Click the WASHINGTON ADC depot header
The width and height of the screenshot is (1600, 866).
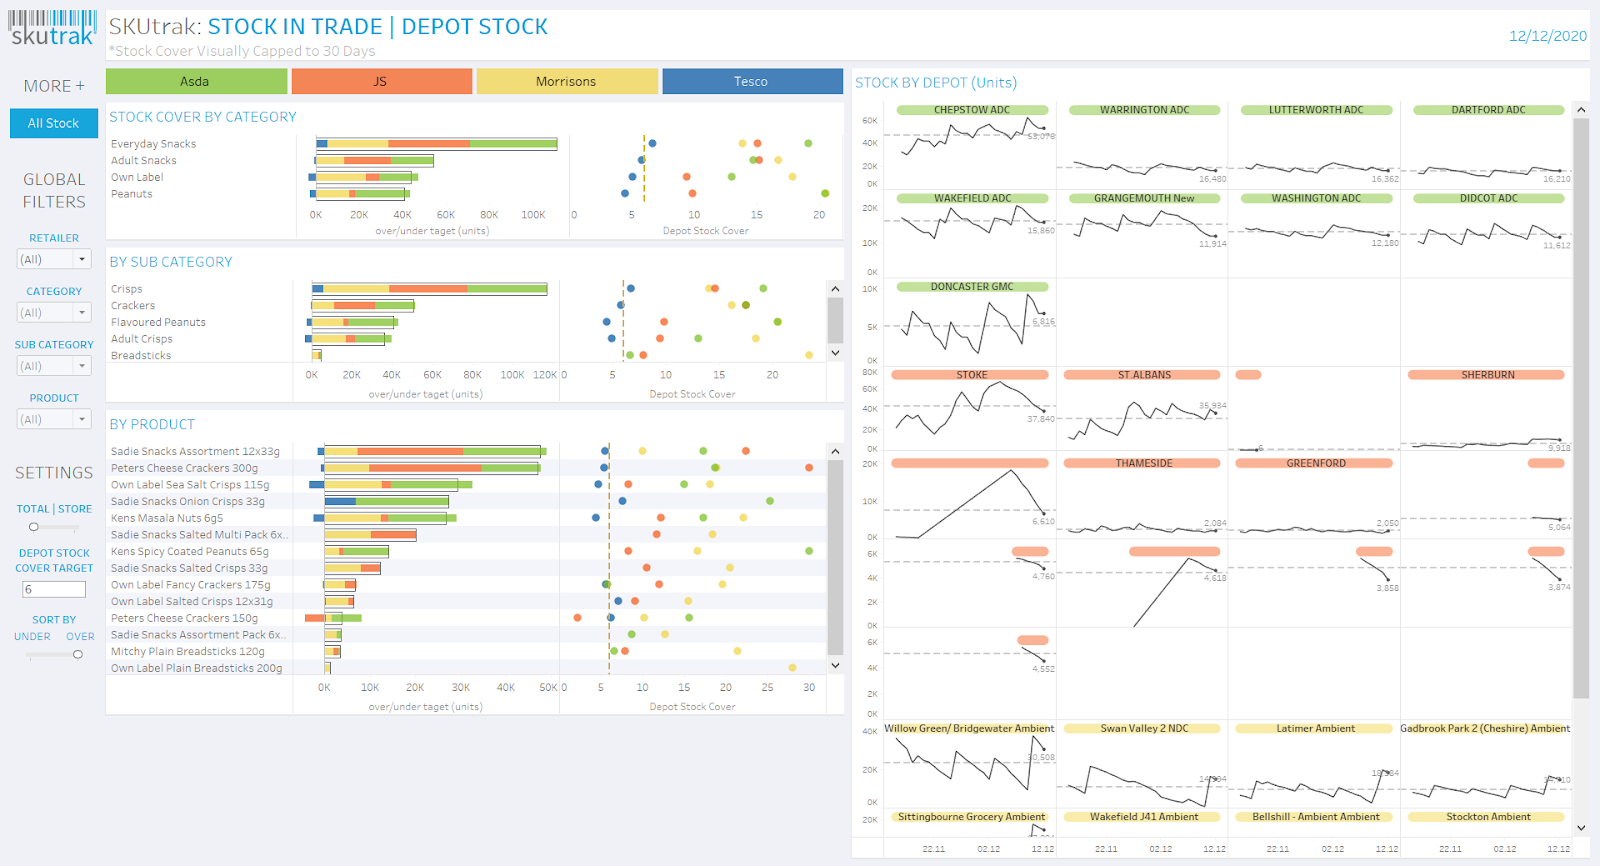click(1316, 198)
